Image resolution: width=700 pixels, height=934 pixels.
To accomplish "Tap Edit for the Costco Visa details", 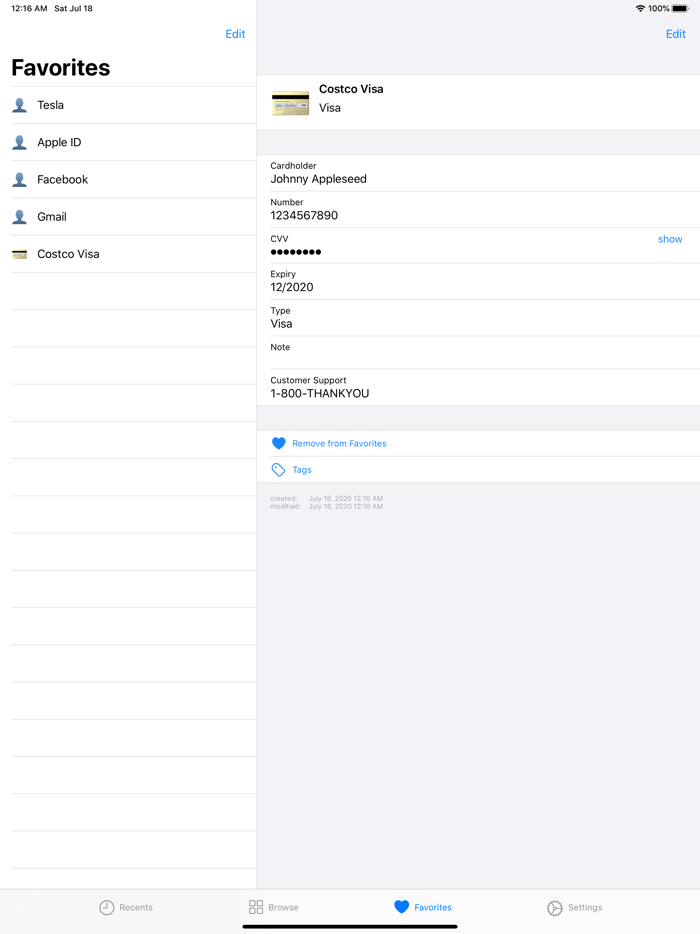I will (x=676, y=34).
